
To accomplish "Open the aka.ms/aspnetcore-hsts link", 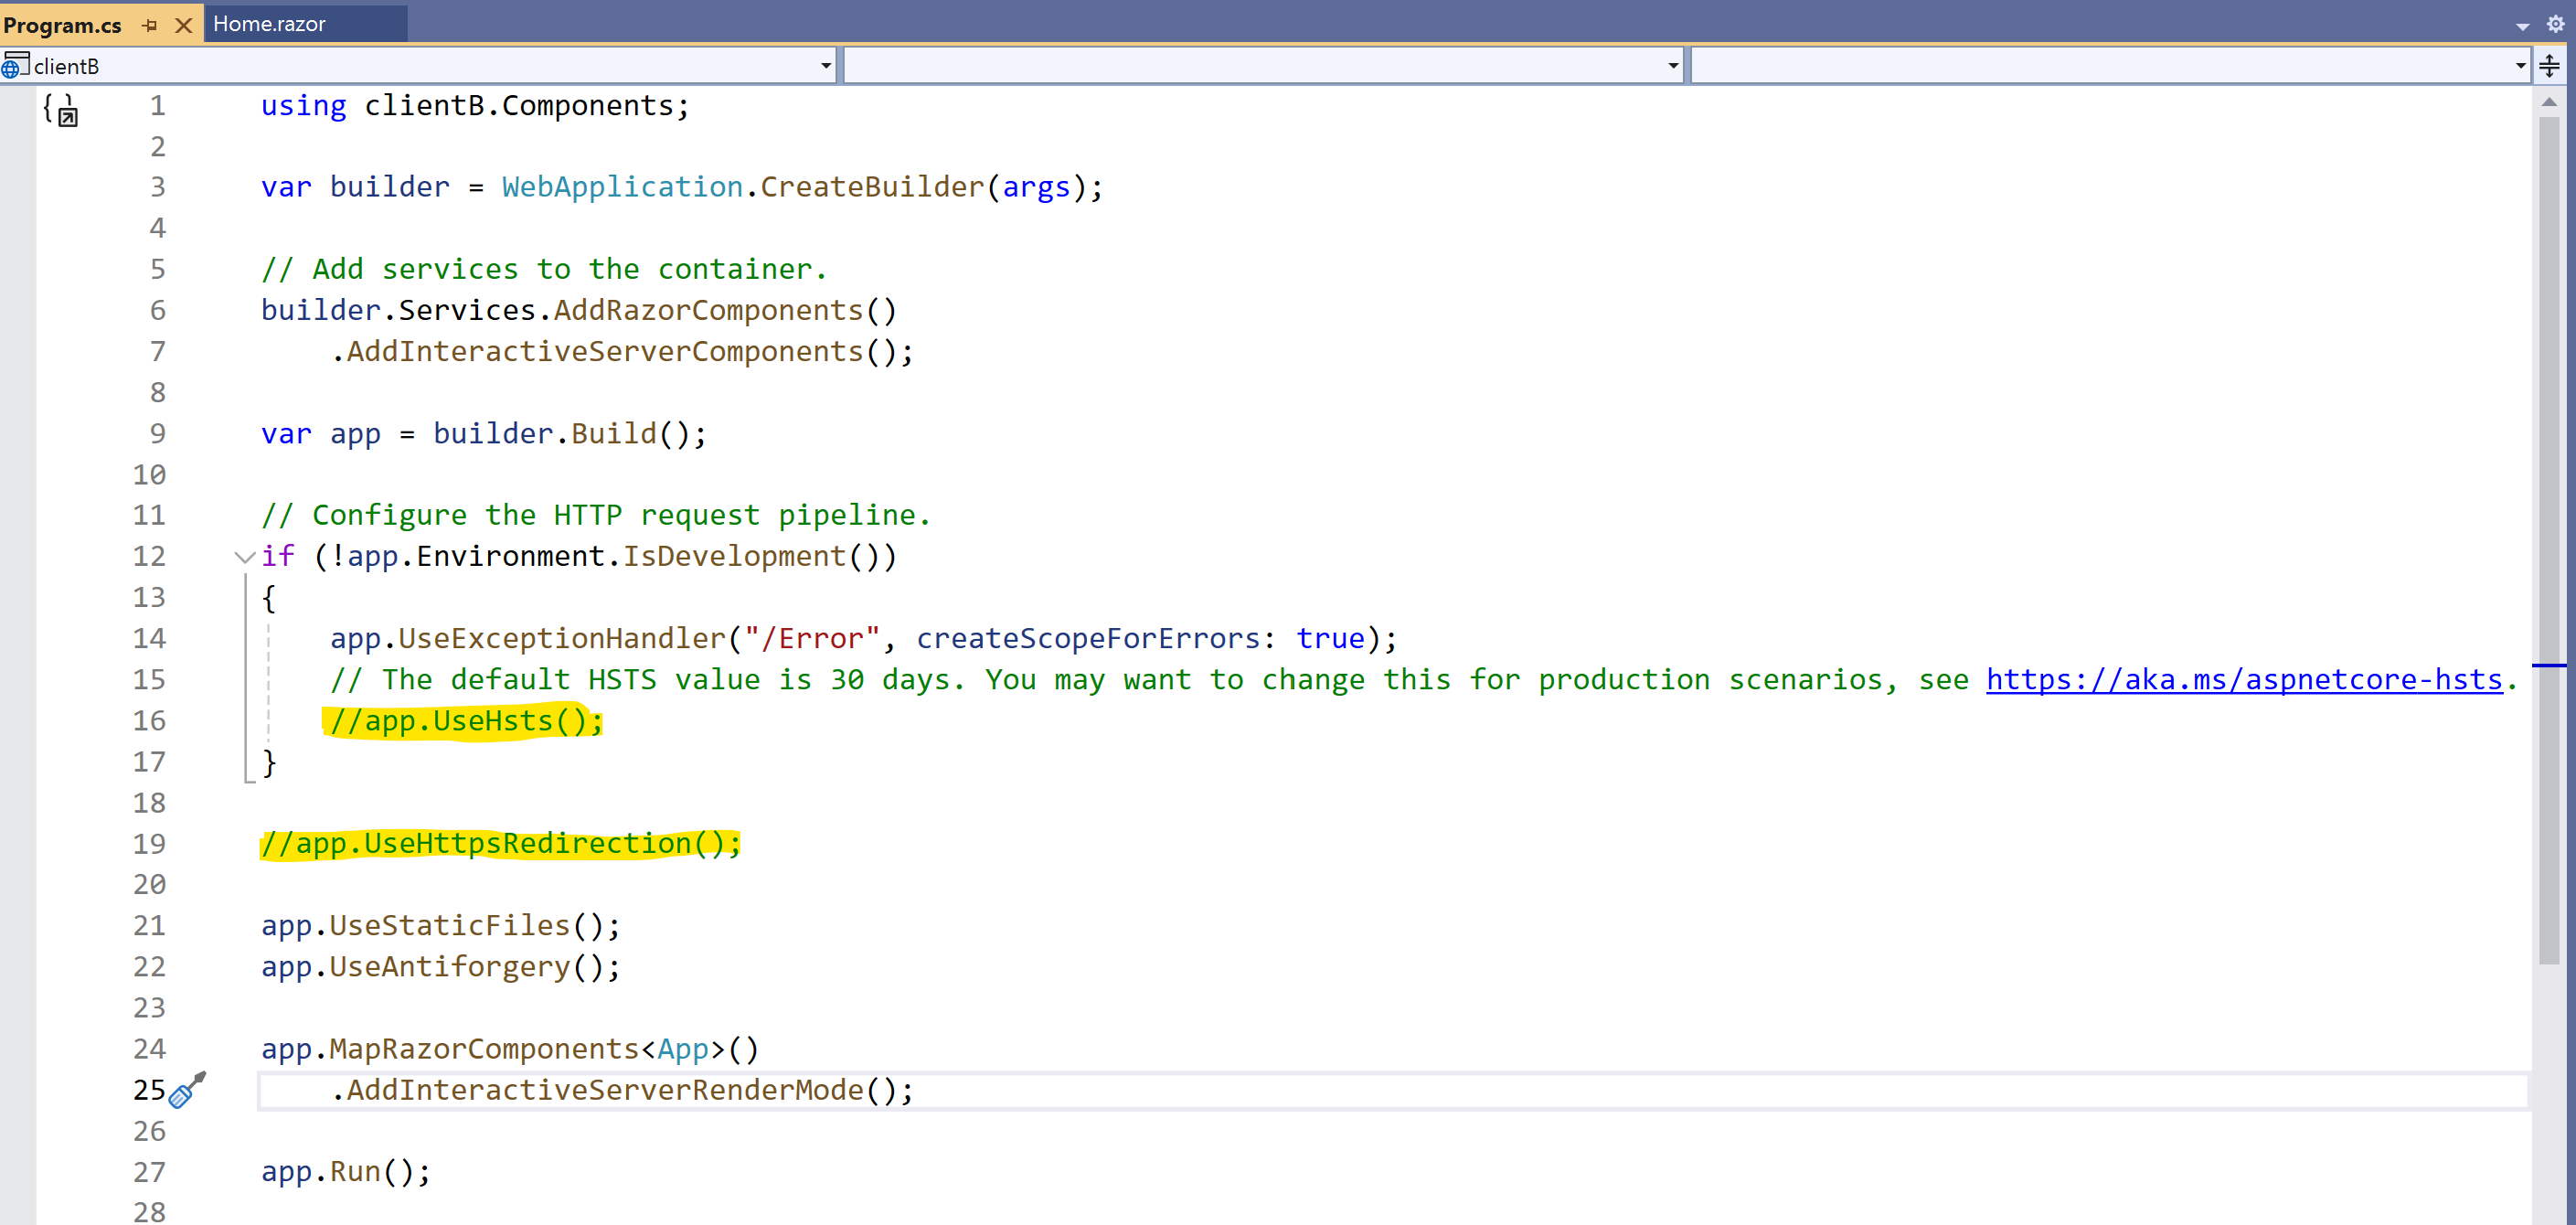I will (x=2244, y=680).
